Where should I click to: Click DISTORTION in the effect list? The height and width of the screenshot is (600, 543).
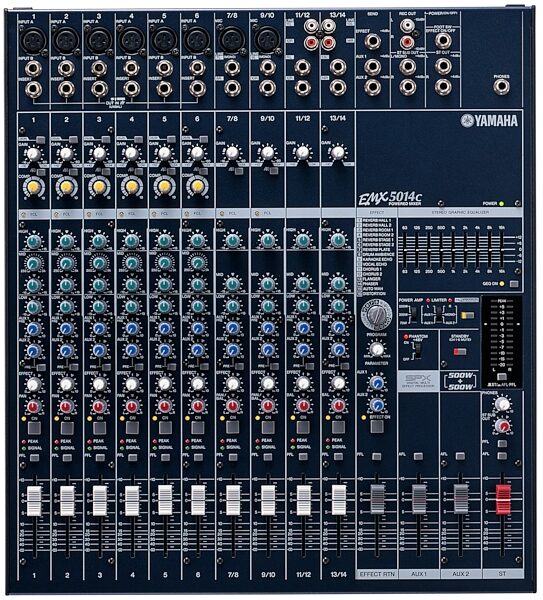tap(374, 293)
